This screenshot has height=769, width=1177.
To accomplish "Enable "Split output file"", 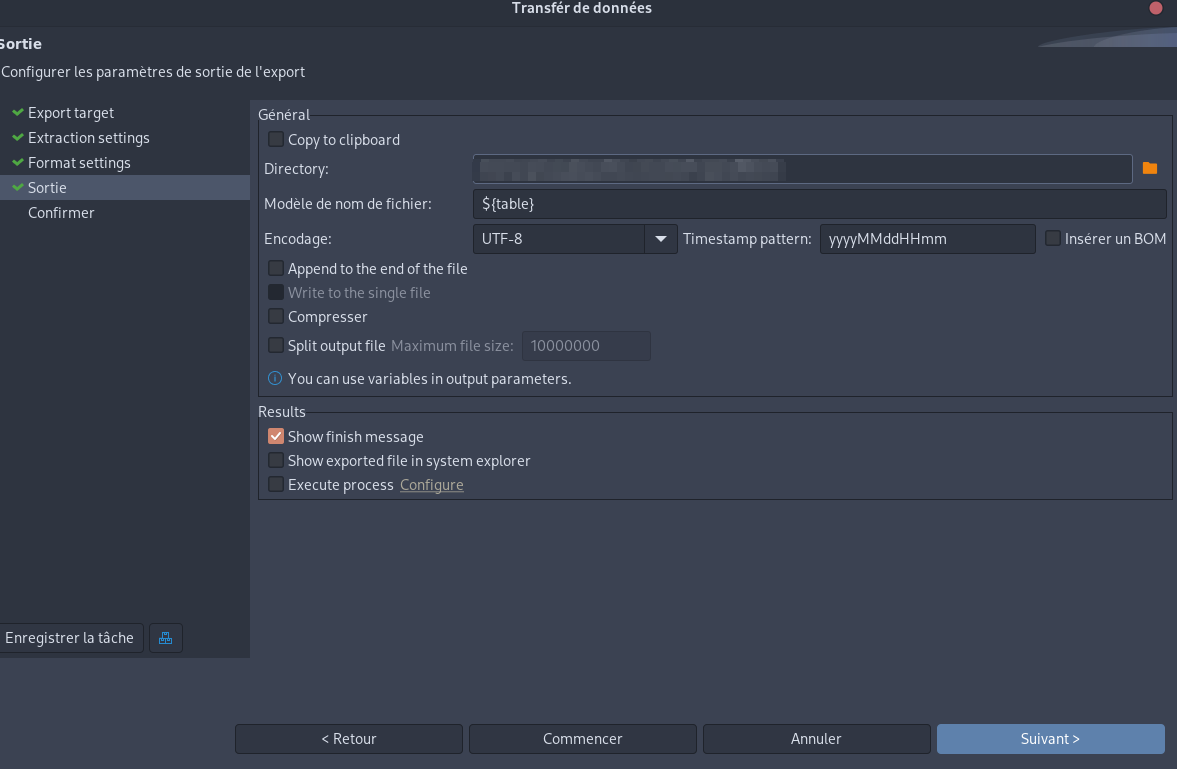I will 275,345.
